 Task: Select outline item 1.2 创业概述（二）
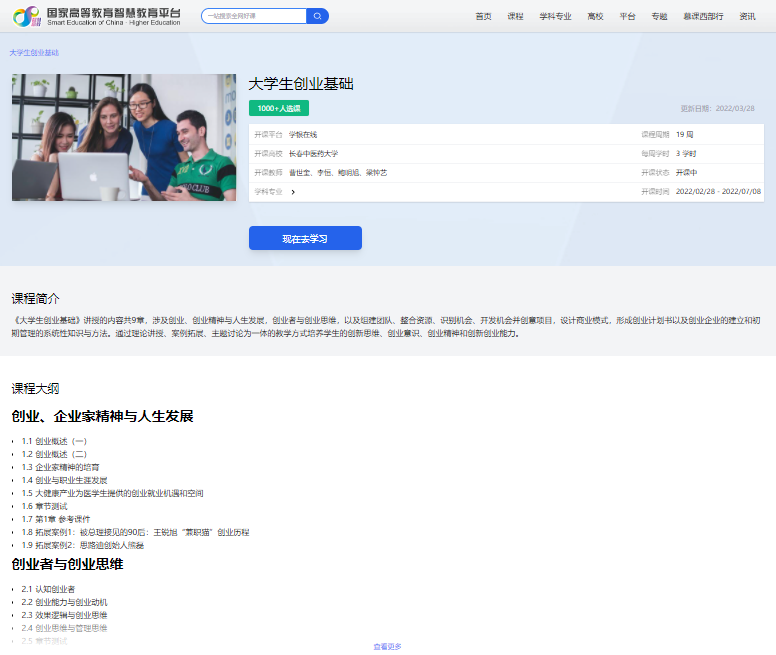[x=54, y=454]
